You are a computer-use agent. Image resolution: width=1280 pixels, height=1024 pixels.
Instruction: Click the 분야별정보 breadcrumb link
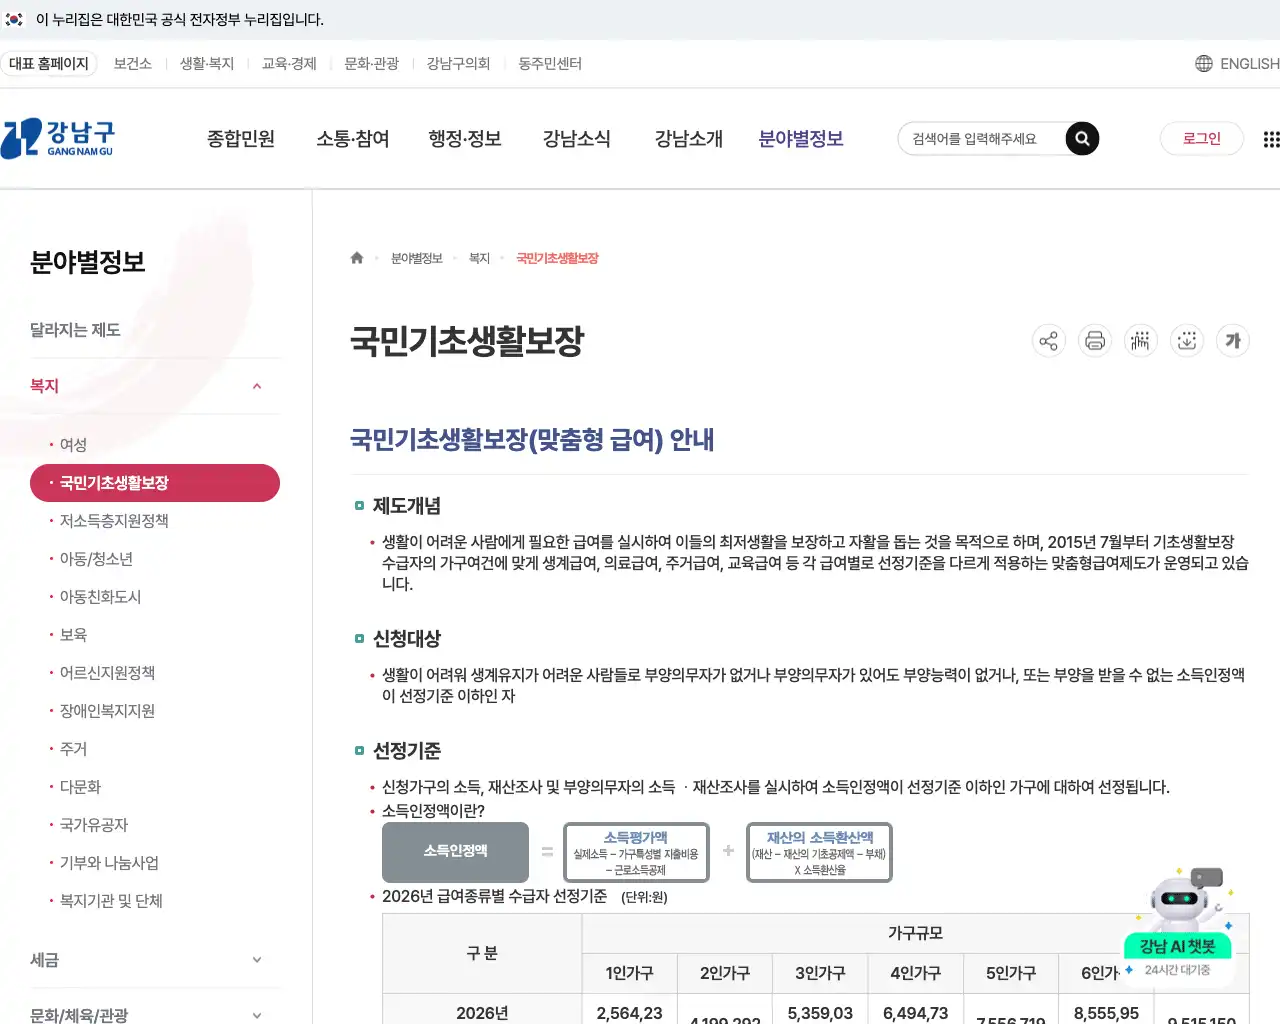click(x=416, y=258)
